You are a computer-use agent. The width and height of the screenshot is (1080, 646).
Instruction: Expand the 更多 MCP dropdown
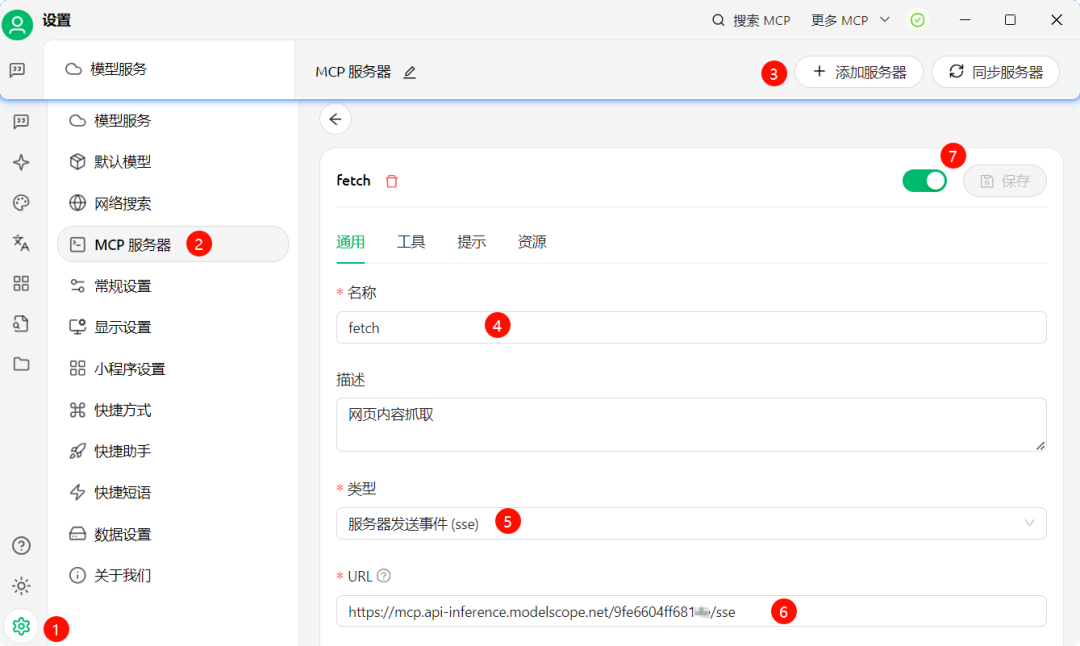pyautogui.click(x=850, y=20)
